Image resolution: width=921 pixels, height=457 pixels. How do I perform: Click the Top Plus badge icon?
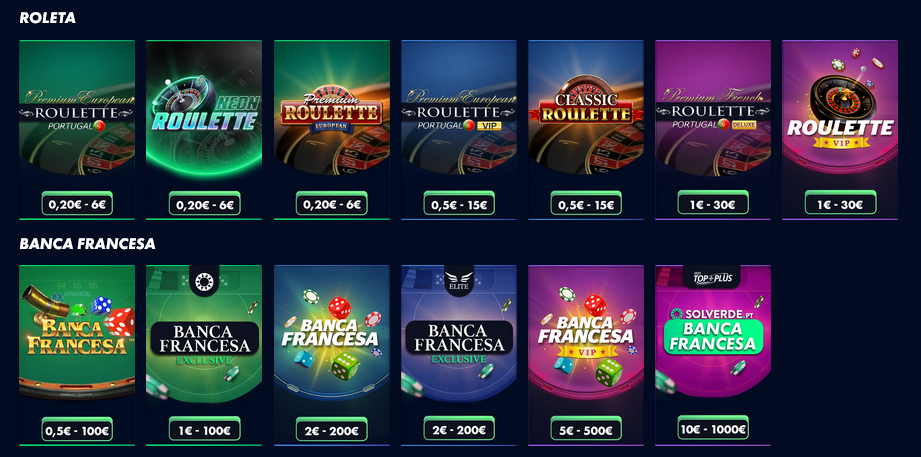712,277
